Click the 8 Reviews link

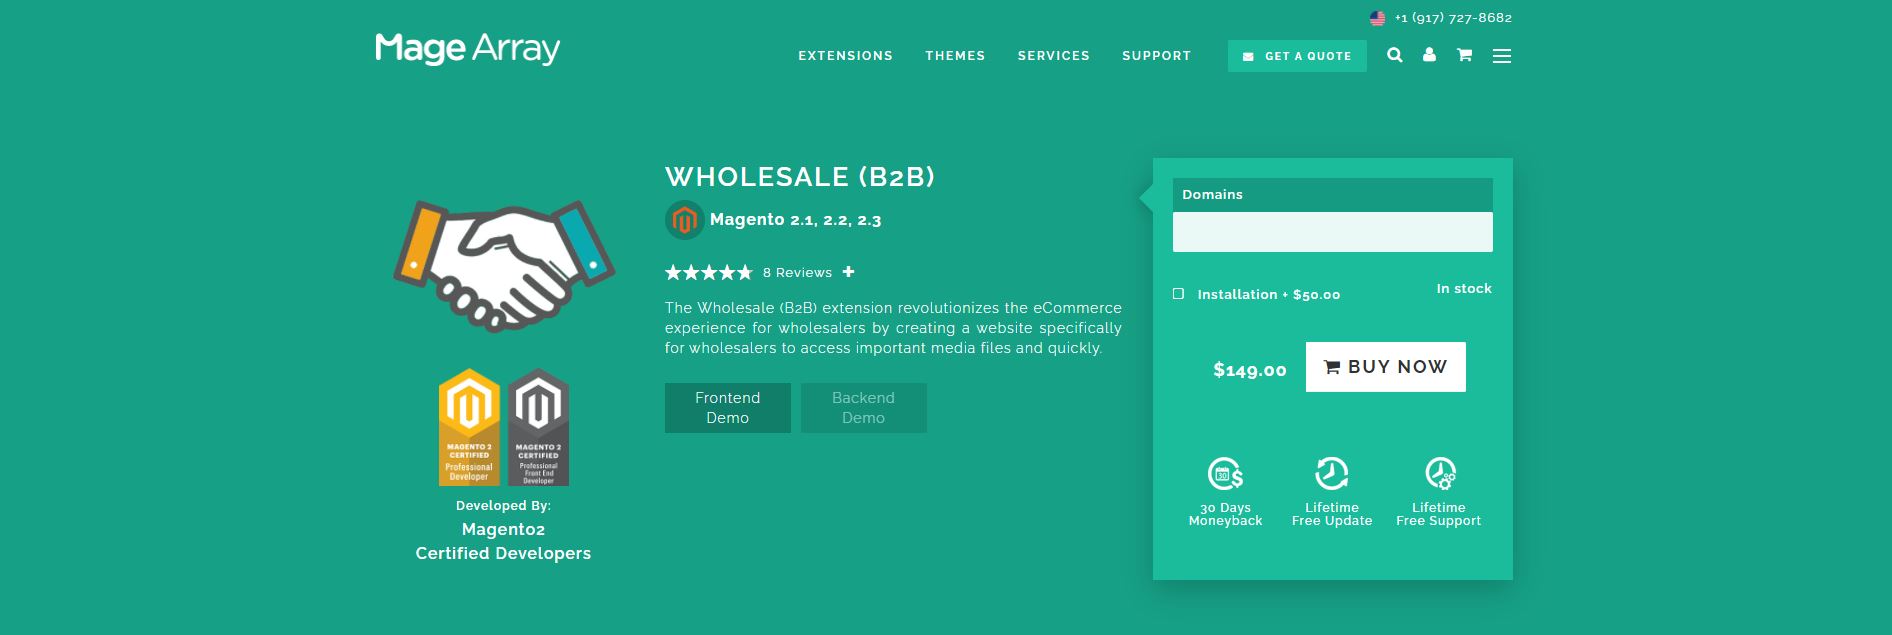coord(797,273)
